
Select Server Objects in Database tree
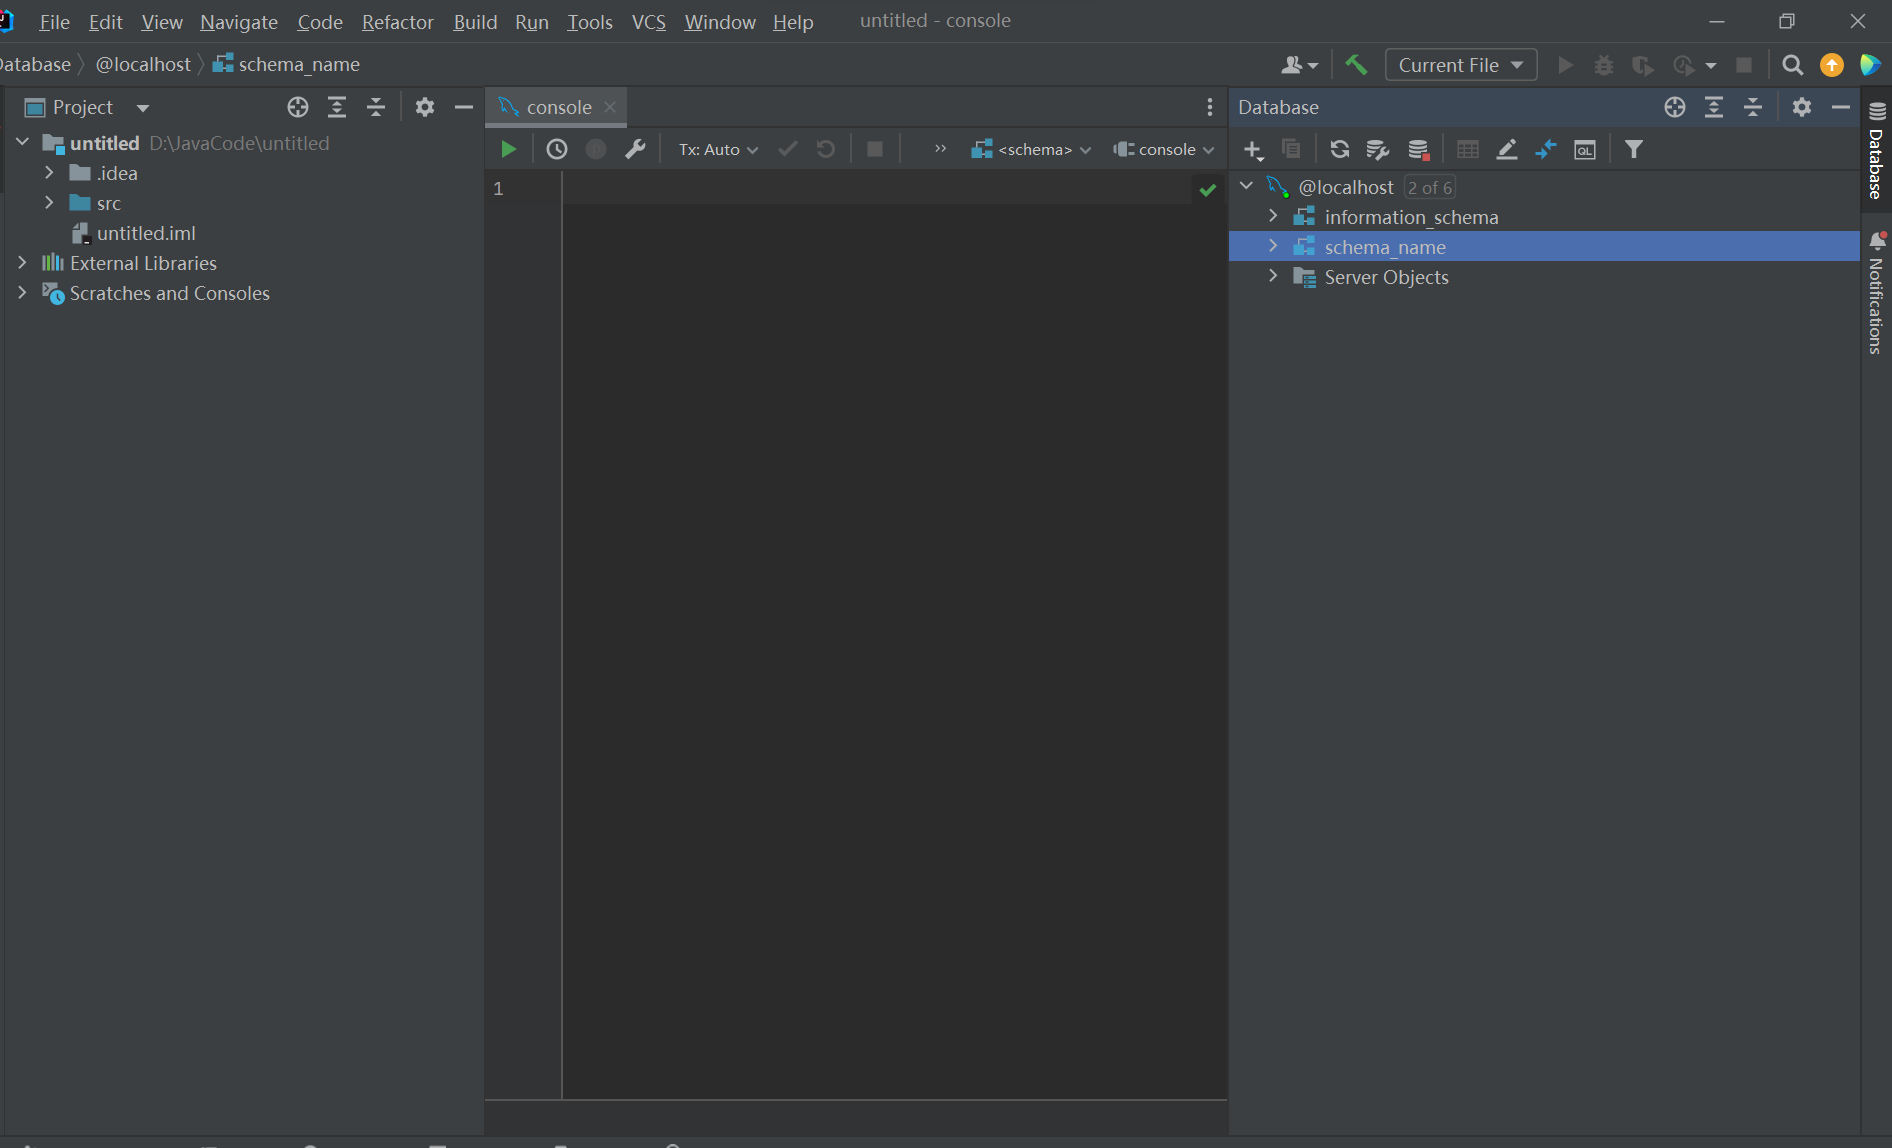1386,277
